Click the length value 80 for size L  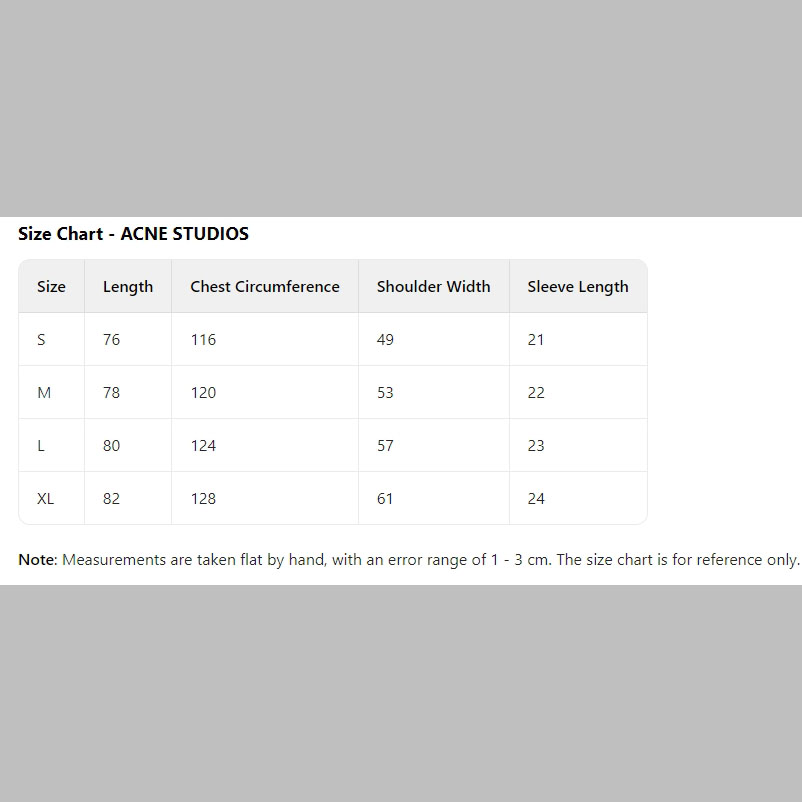click(112, 445)
